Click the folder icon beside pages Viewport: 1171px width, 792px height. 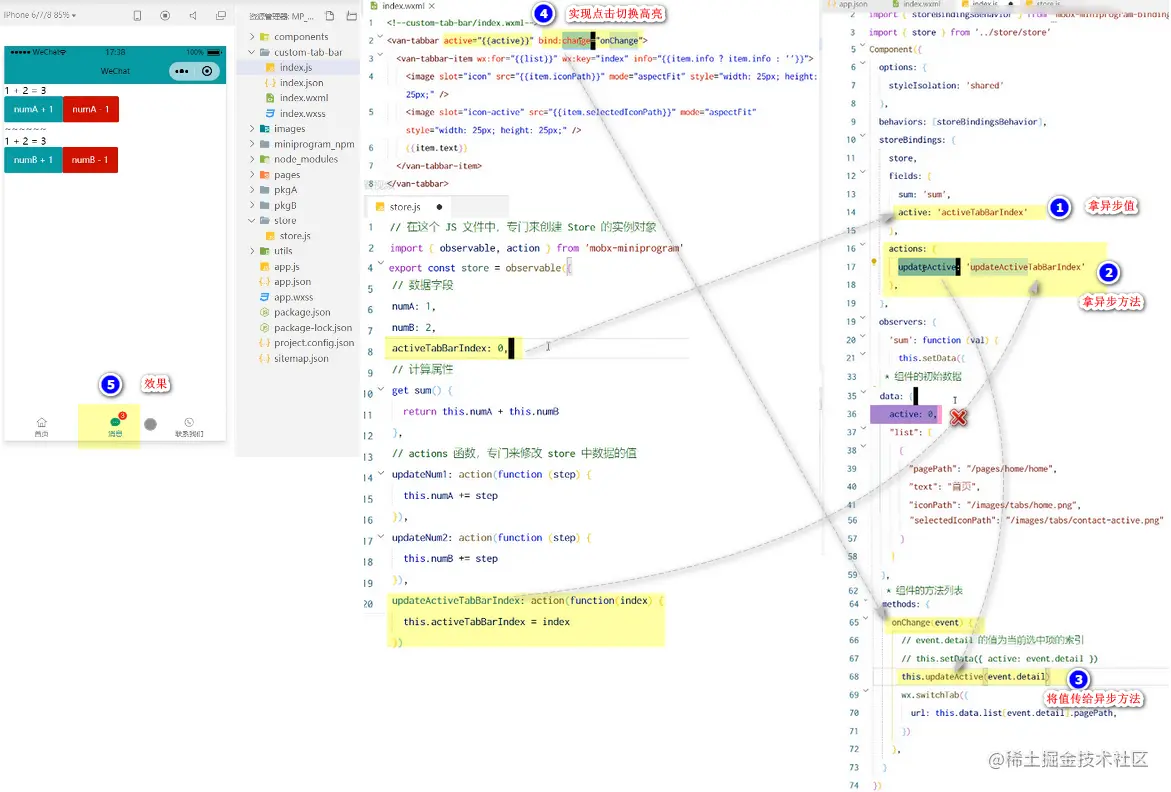(264, 175)
